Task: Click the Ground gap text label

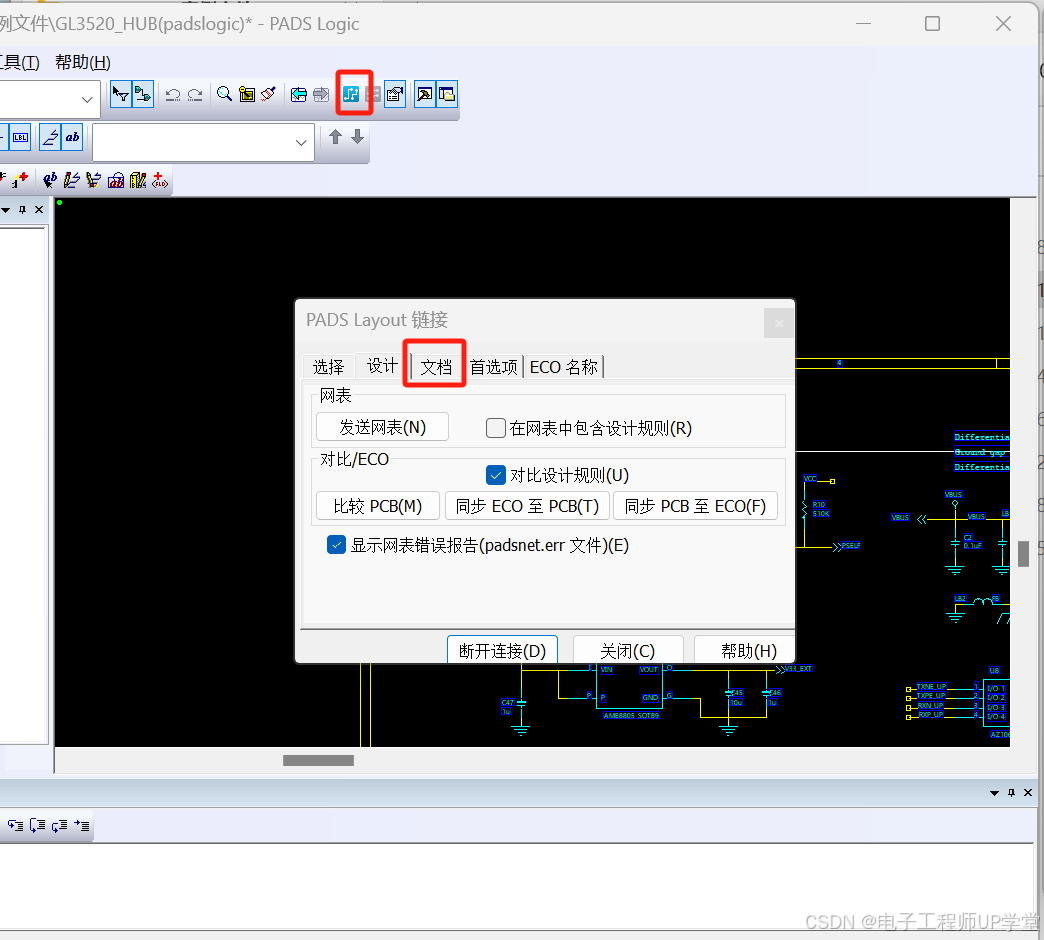Action: [981, 452]
